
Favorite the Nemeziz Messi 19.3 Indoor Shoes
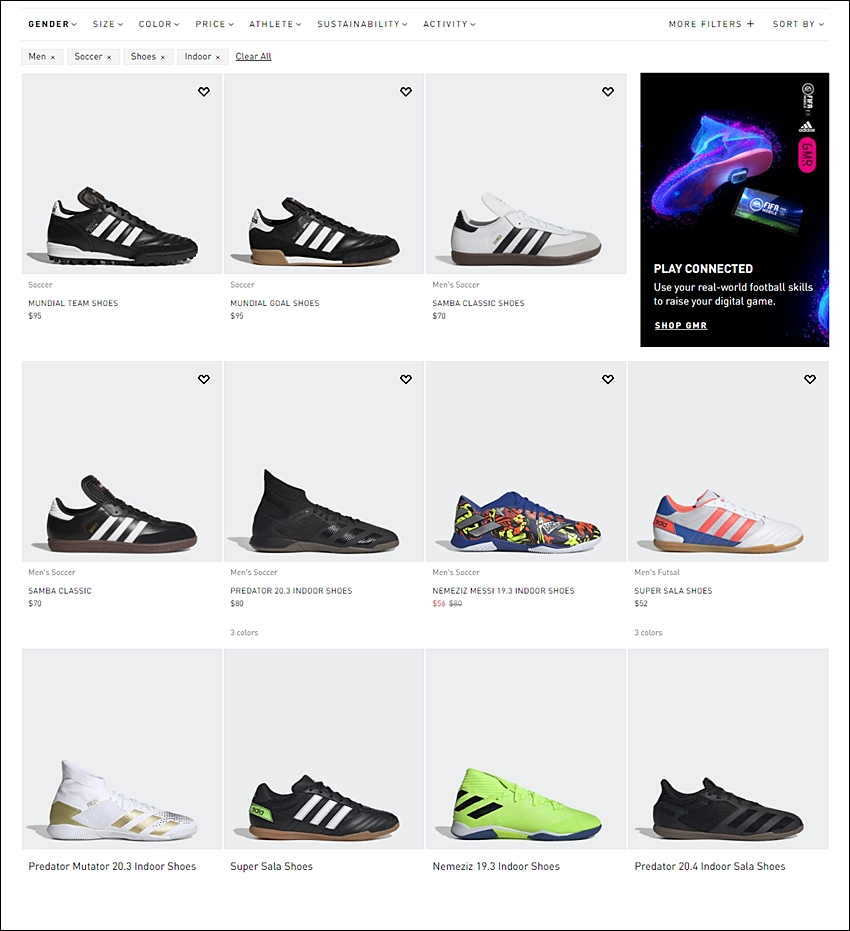coord(608,379)
